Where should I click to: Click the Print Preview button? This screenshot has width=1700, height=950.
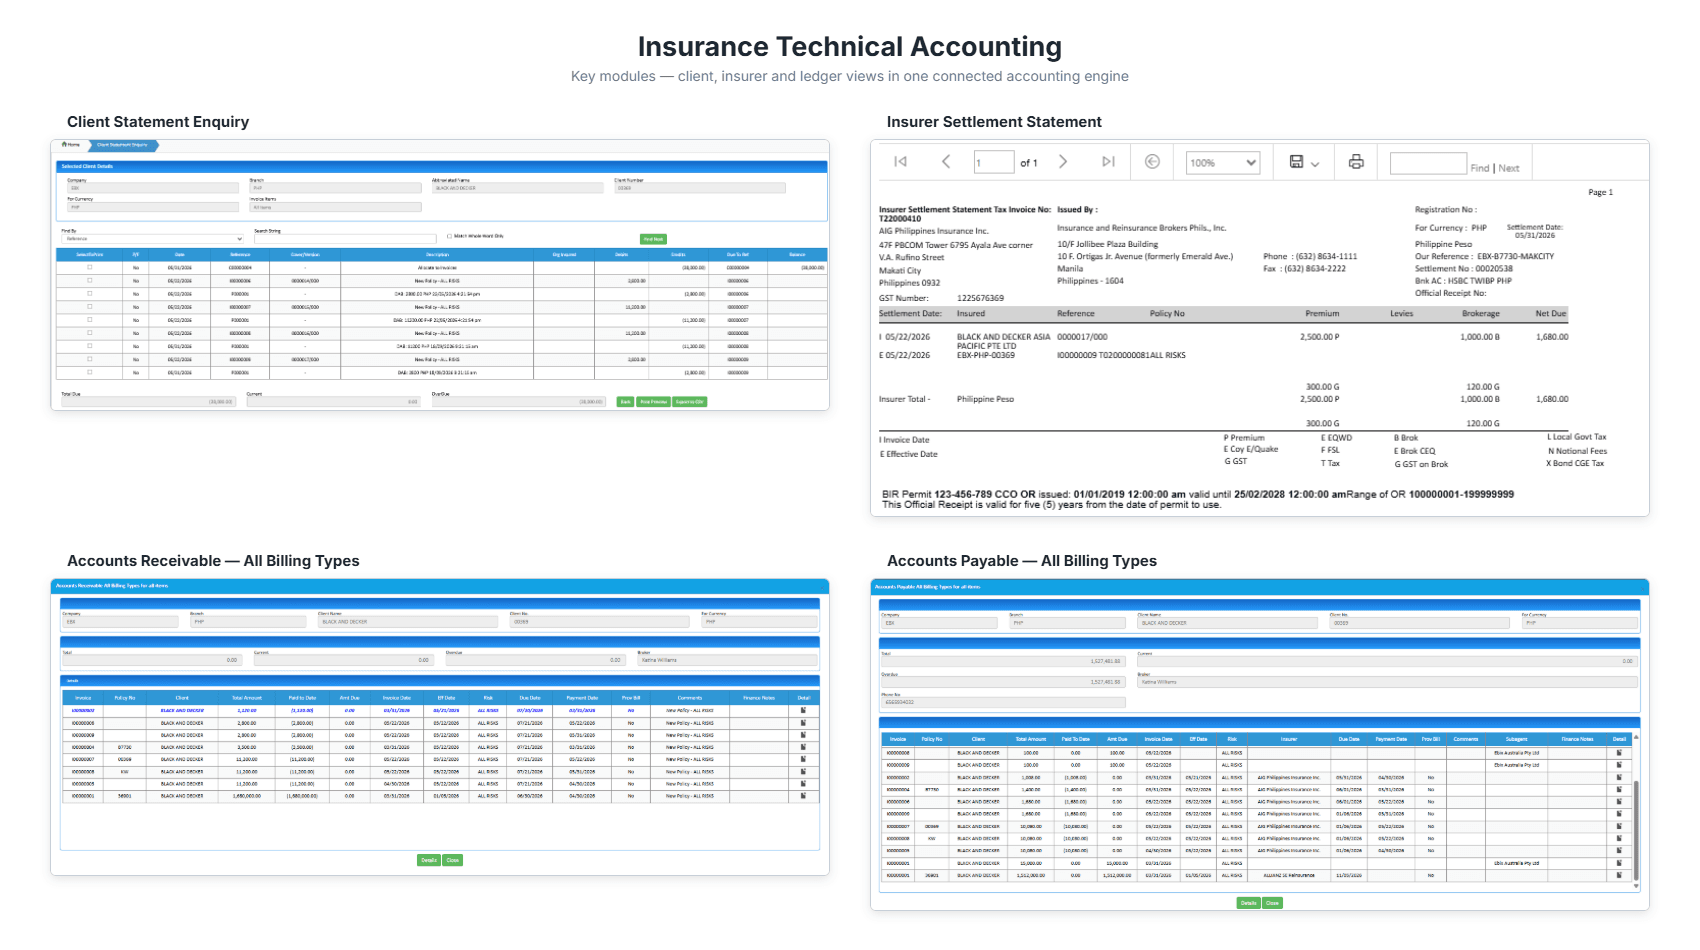653,402
